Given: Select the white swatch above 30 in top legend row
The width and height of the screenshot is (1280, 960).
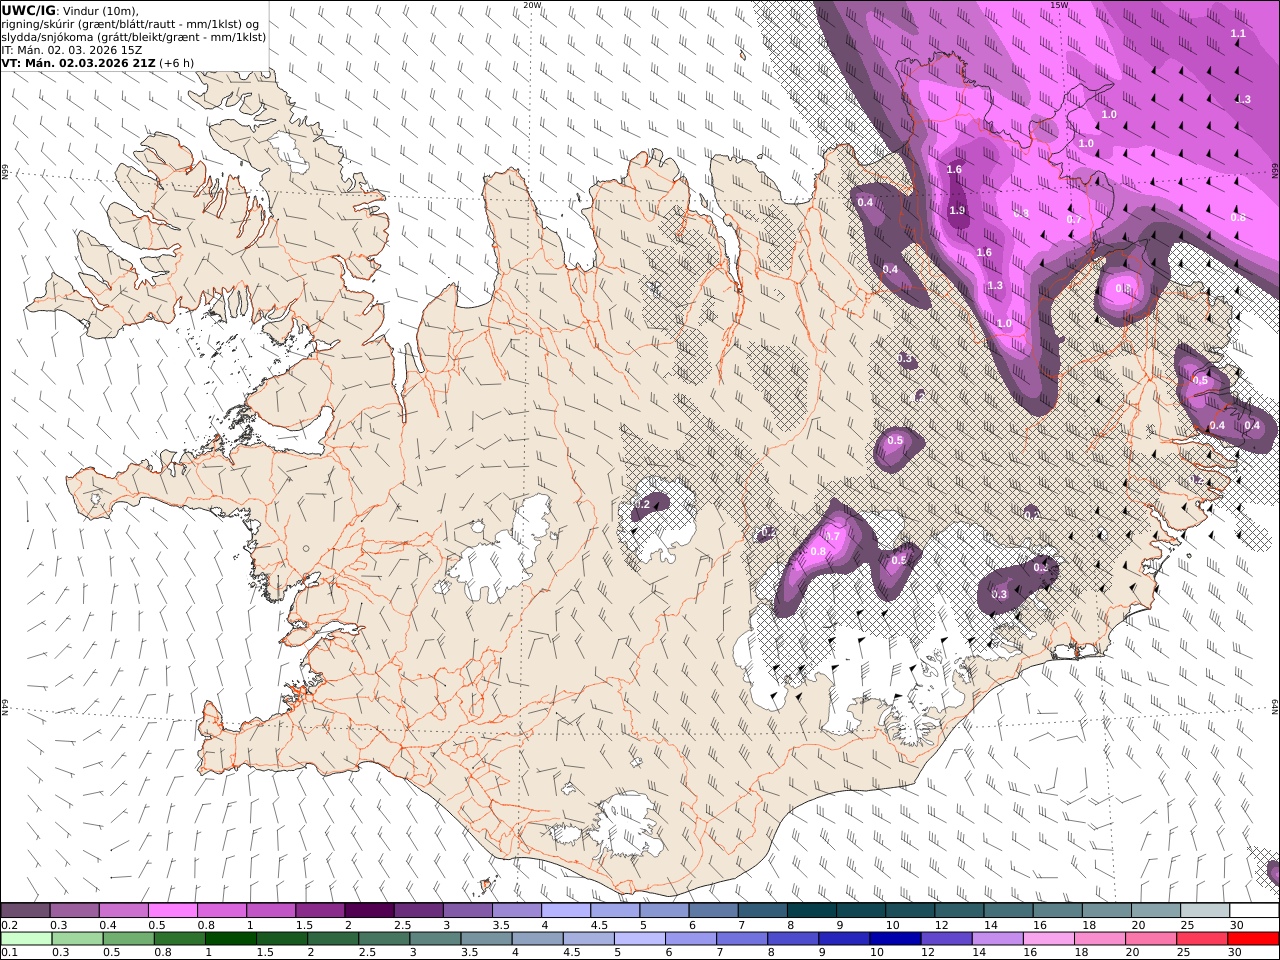Looking at the screenshot, I should (x=1255, y=910).
